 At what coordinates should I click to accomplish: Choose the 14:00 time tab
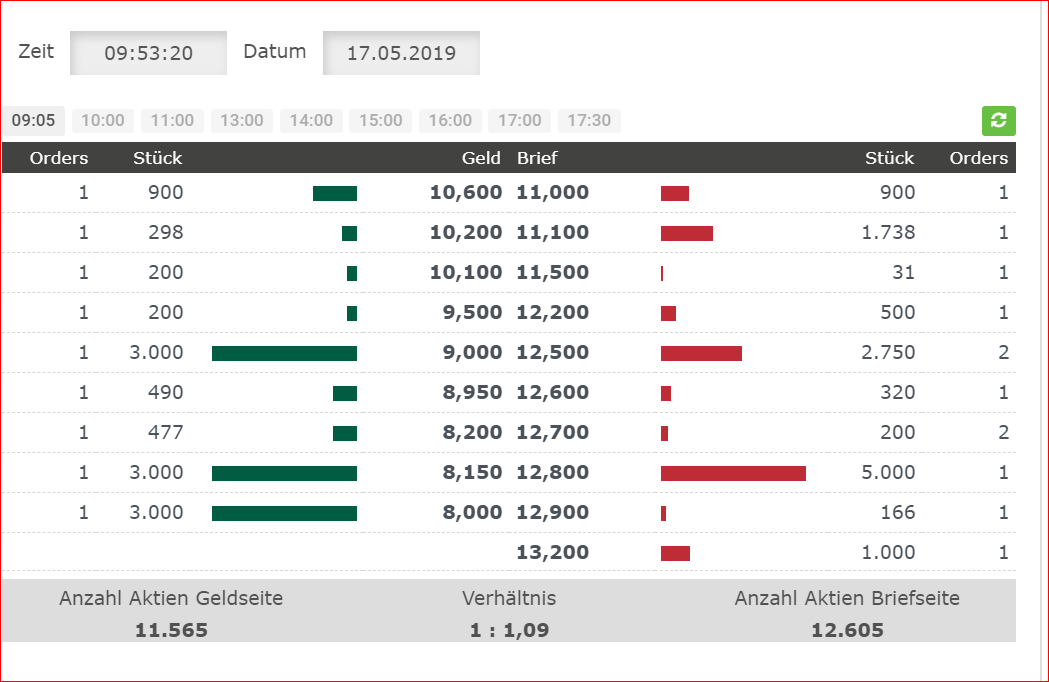[x=311, y=121]
